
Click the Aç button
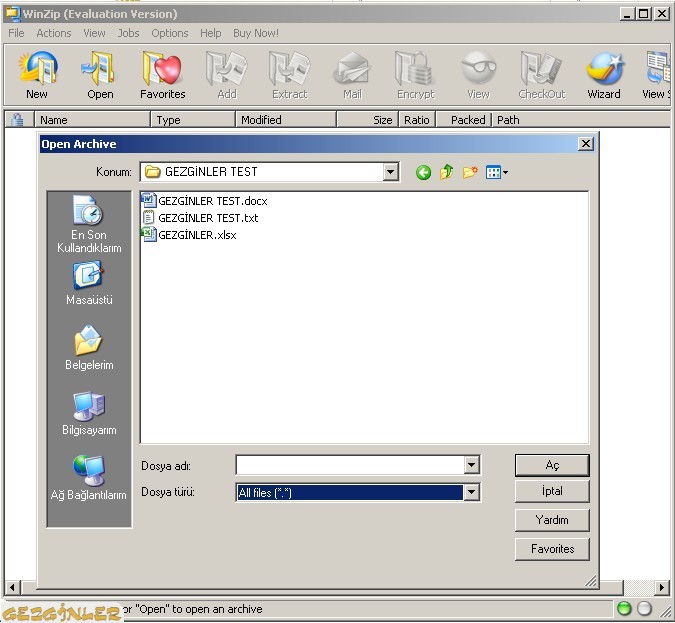point(552,465)
